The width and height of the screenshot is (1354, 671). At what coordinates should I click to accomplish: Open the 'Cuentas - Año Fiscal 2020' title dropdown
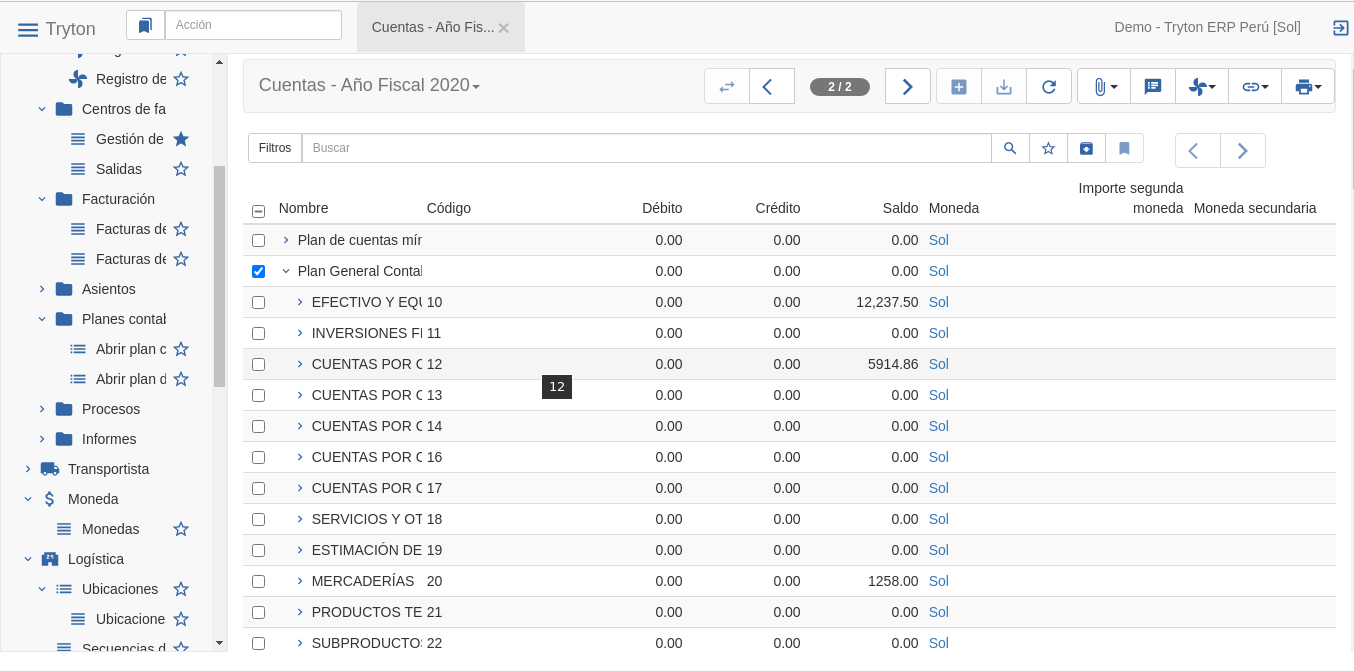tap(369, 86)
